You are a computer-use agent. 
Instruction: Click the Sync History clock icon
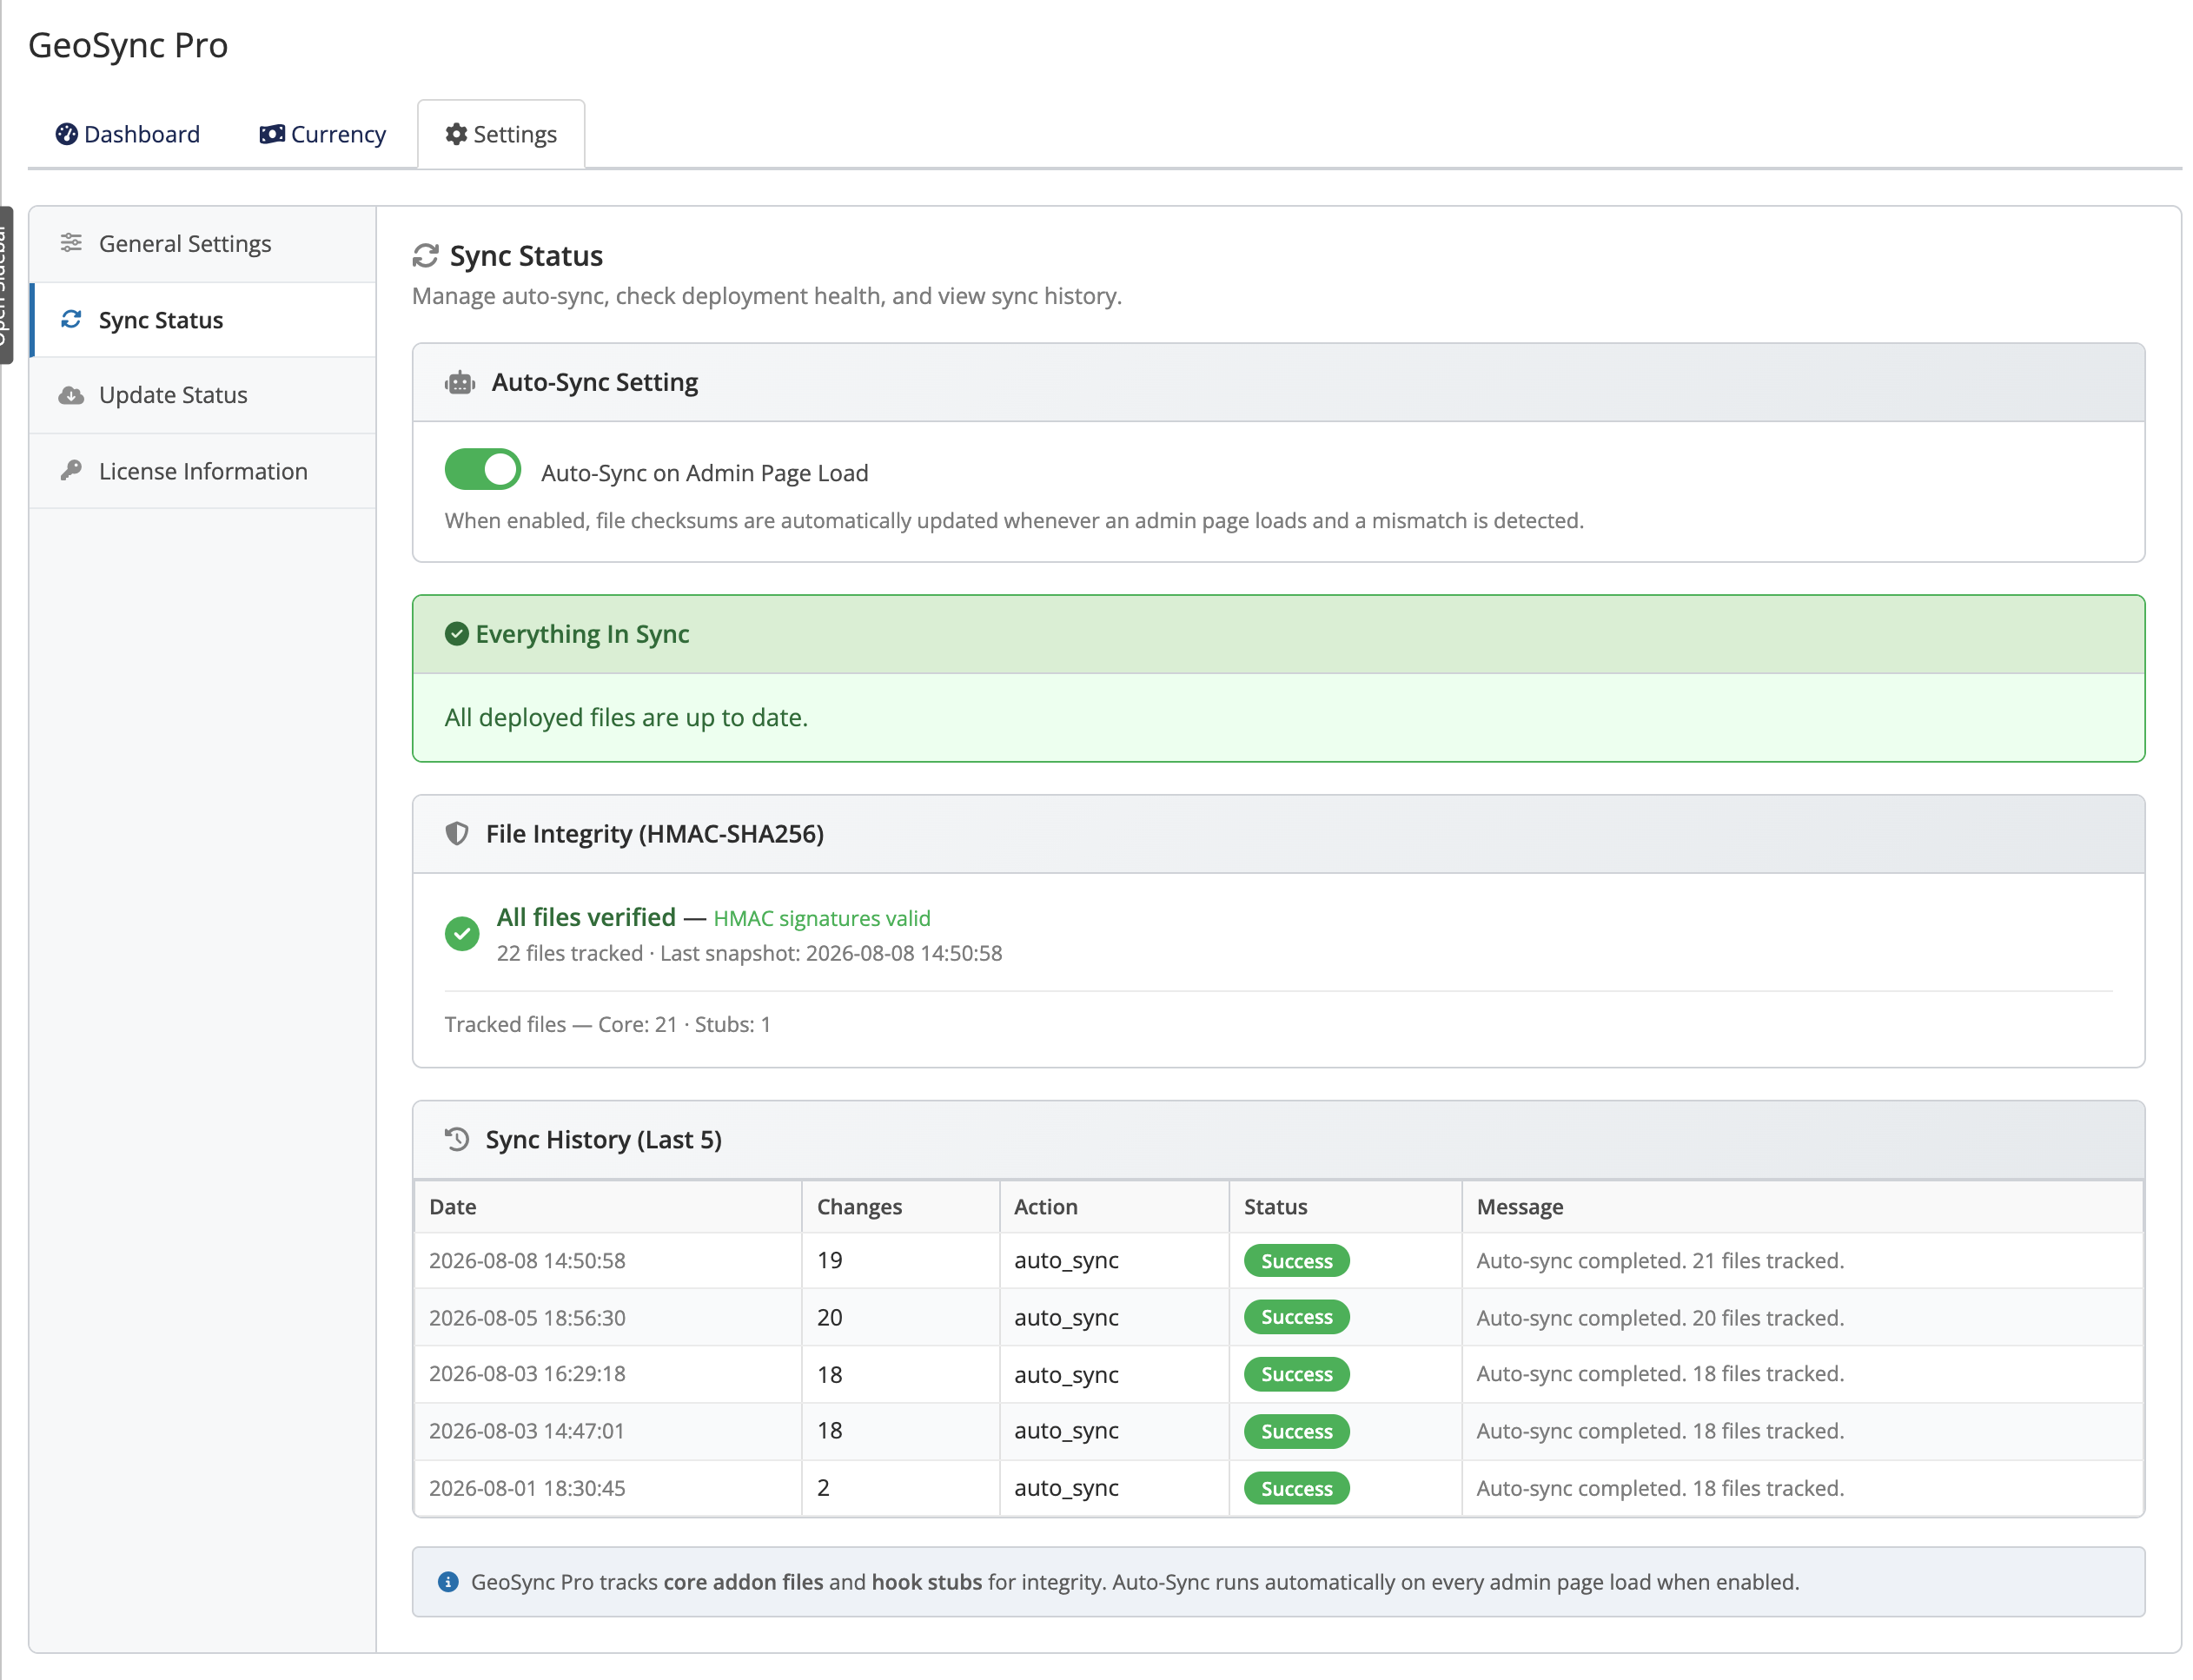(x=457, y=1140)
